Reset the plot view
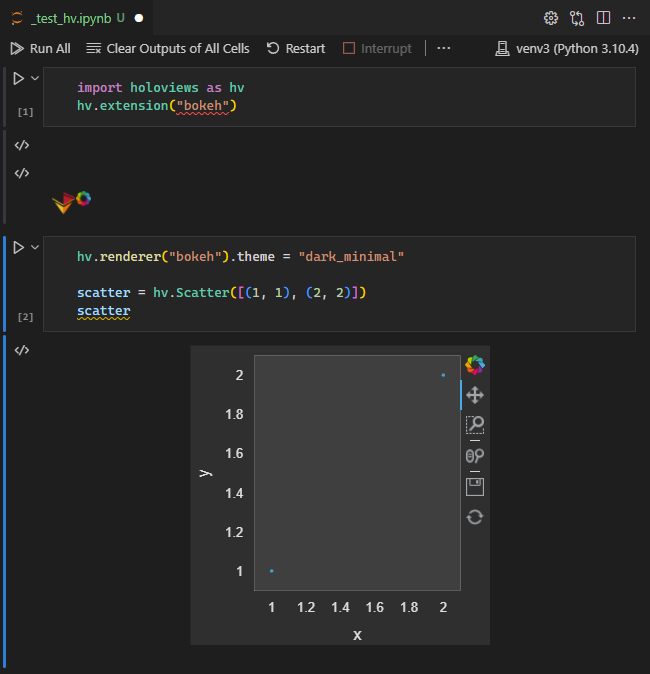The image size is (650, 674). pyautogui.click(x=475, y=517)
